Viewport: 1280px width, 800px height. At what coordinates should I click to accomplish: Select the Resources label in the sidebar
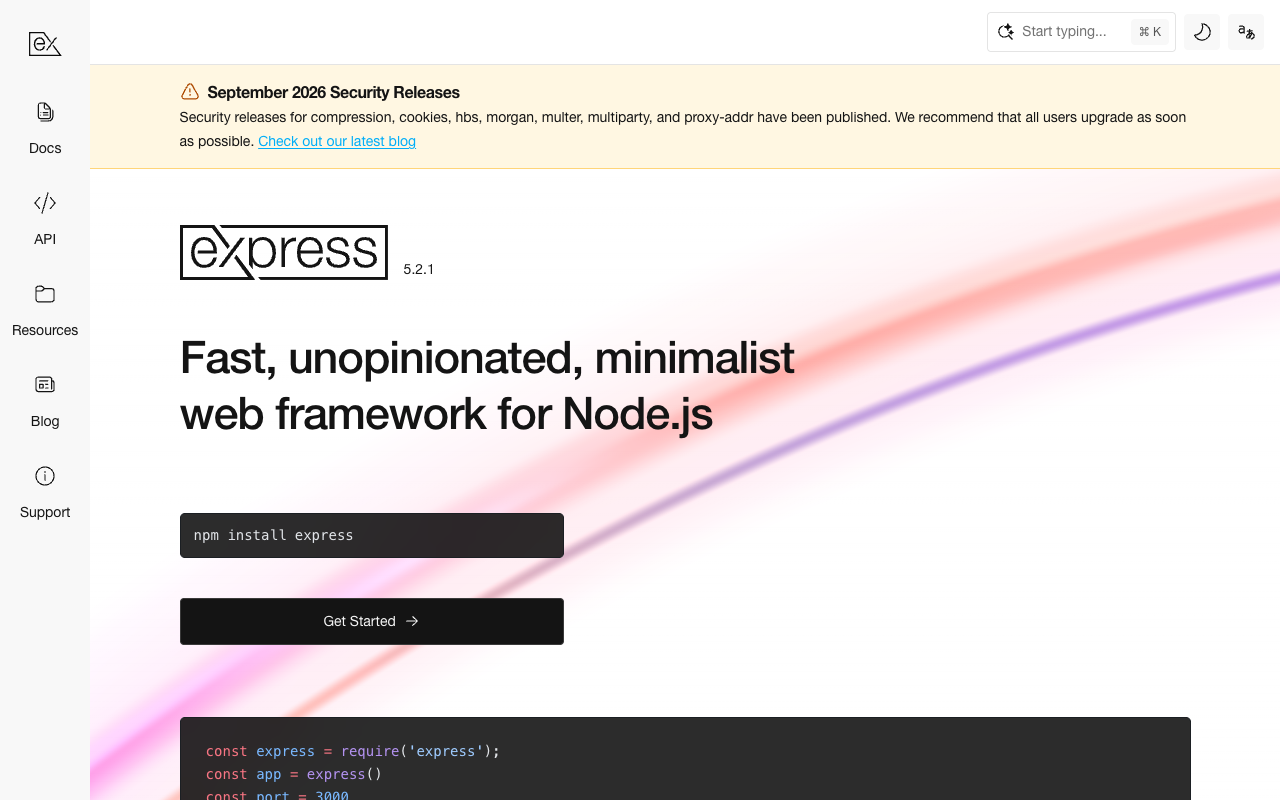coord(45,330)
